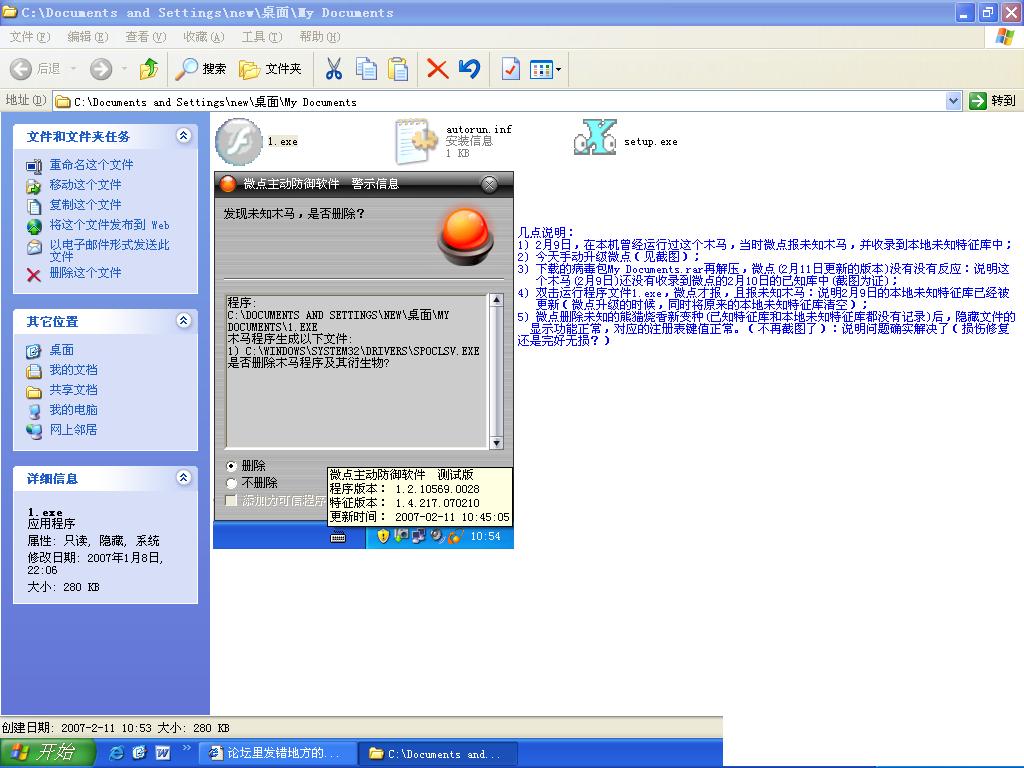
Task: Select the 1.exe Flash-style file icon
Action: (x=239, y=141)
